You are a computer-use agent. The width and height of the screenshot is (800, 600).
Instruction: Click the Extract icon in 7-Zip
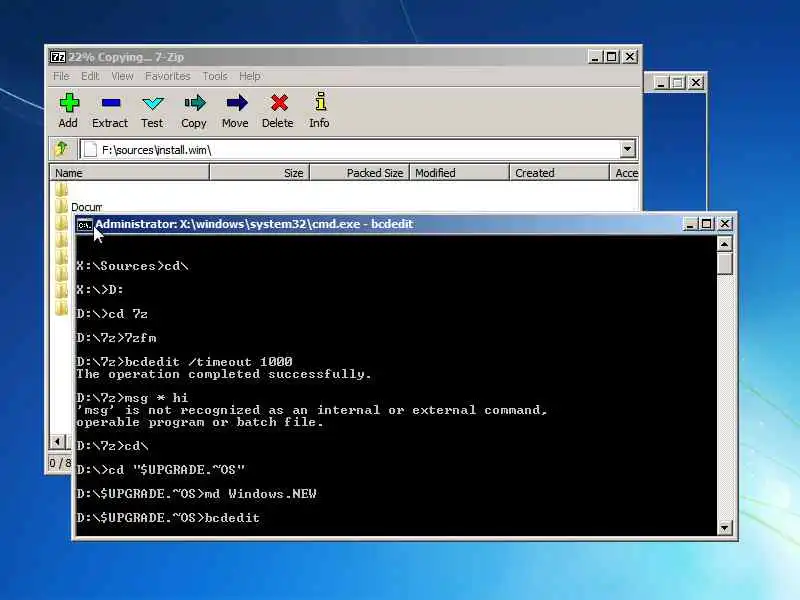[110, 110]
